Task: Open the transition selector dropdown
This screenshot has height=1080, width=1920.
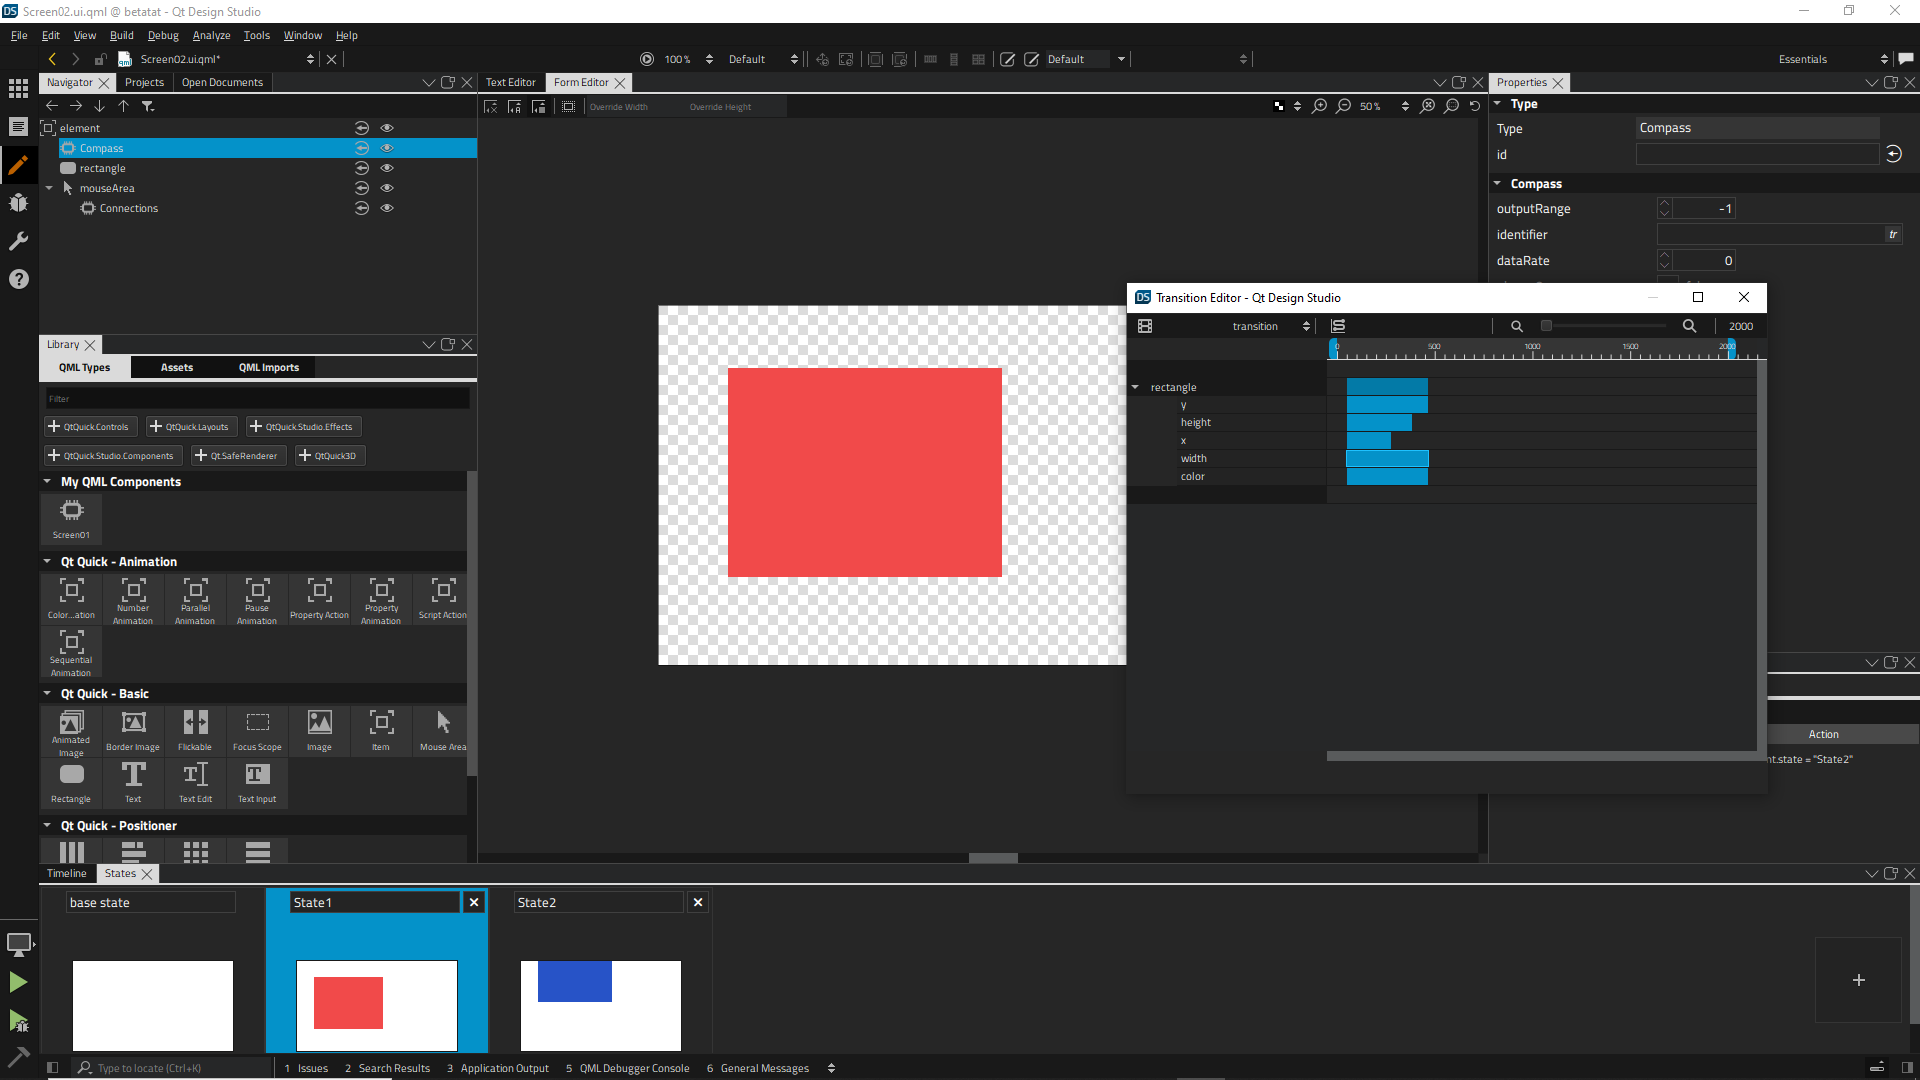Action: [x=1270, y=326]
